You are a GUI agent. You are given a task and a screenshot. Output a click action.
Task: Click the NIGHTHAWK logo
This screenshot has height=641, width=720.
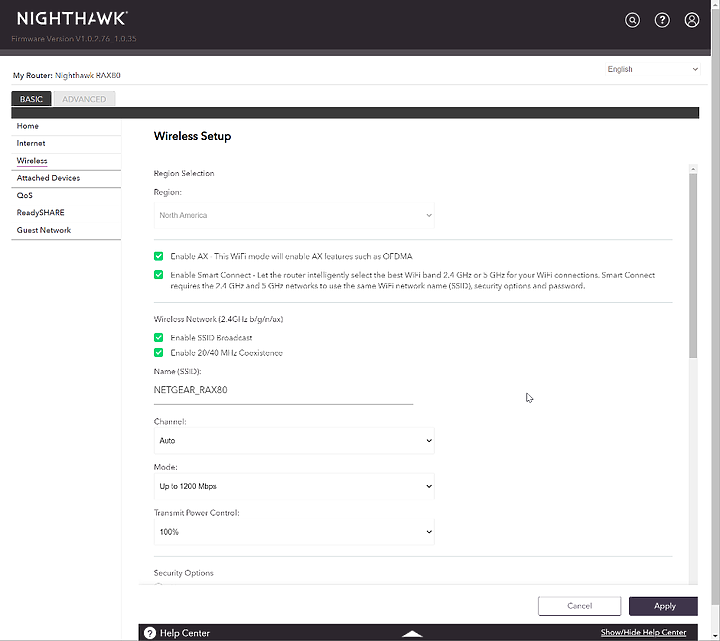point(72,19)
